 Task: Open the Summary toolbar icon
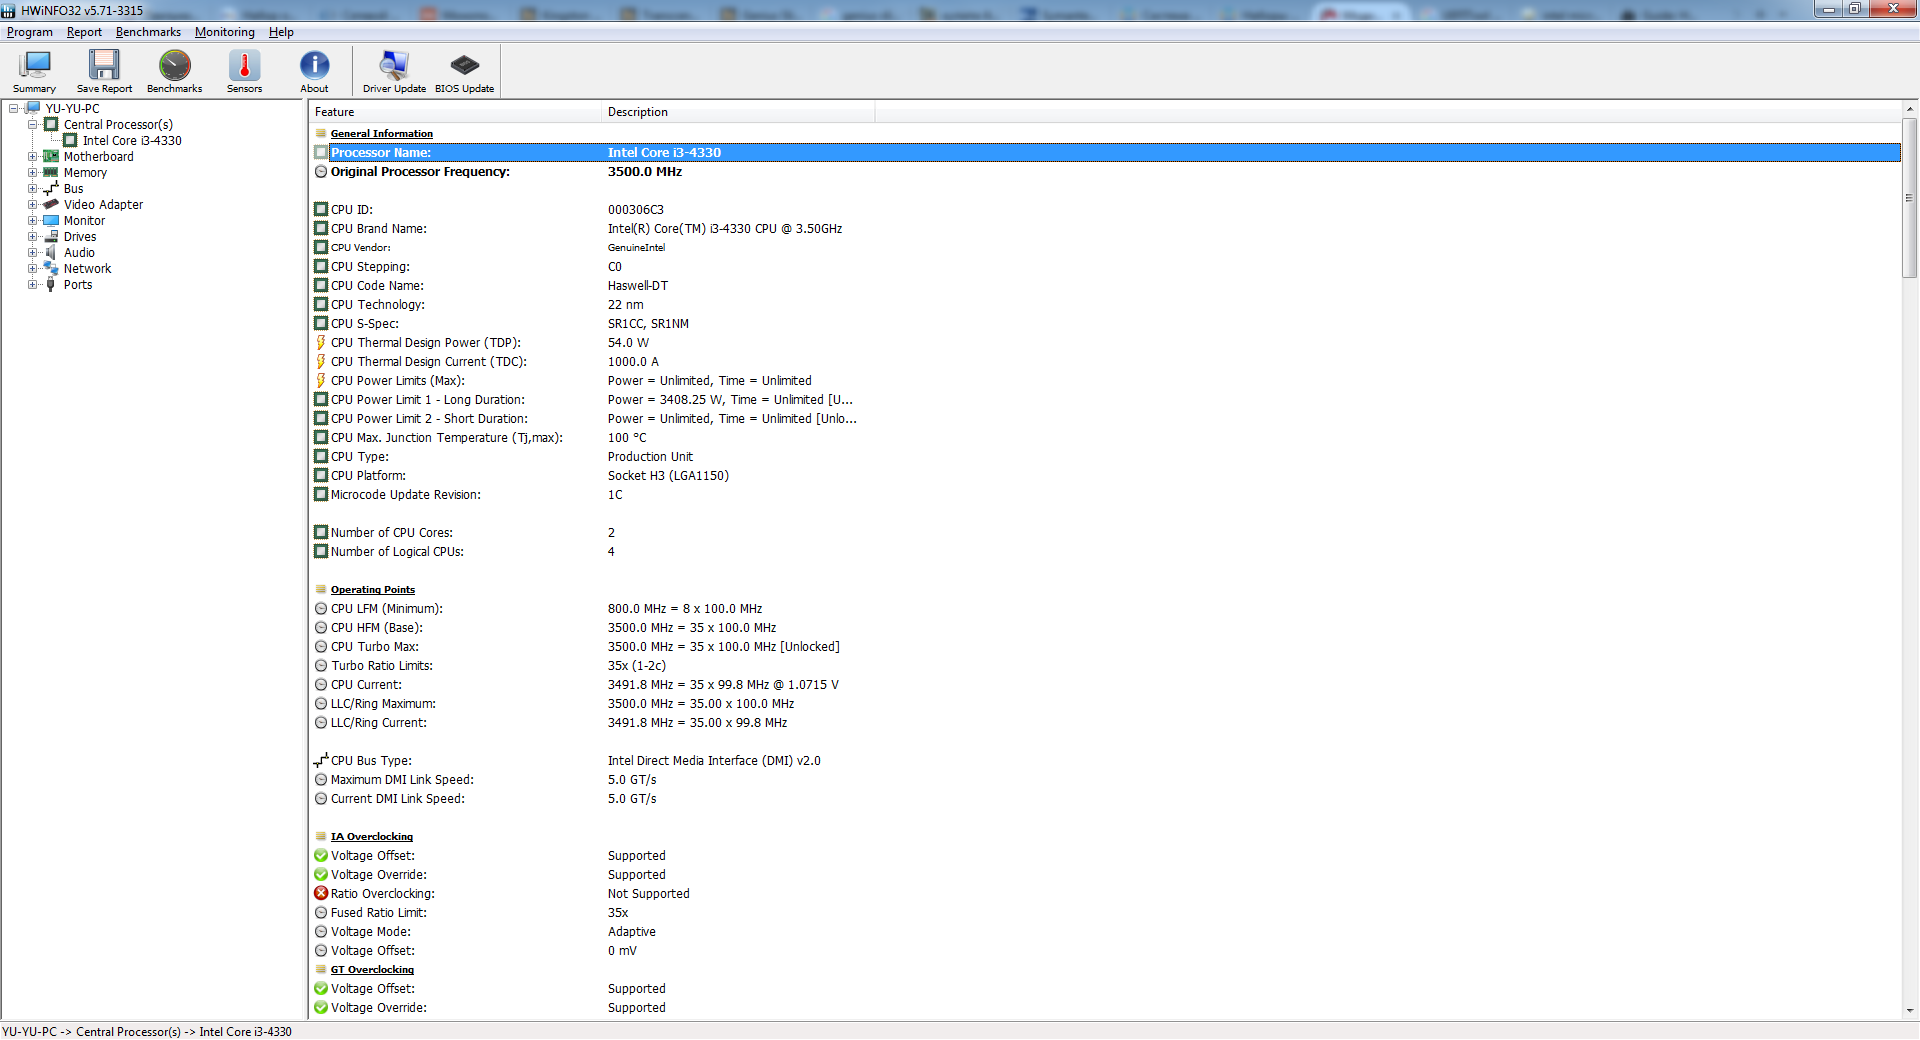coord(34,71)
